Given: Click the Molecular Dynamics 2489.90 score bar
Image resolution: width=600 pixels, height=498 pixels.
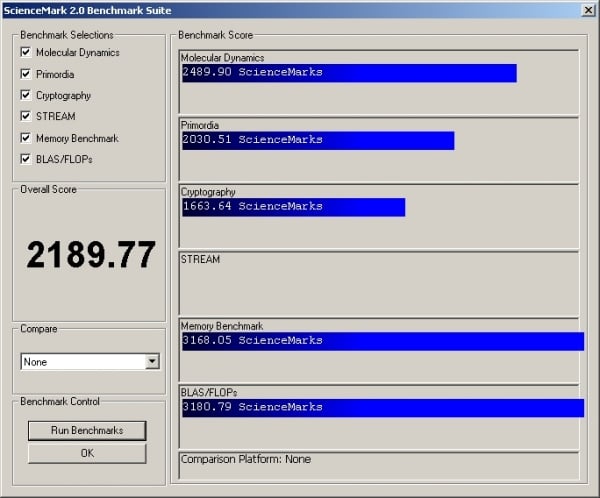Looking at the screenshot, I should [x=349, y=73].
